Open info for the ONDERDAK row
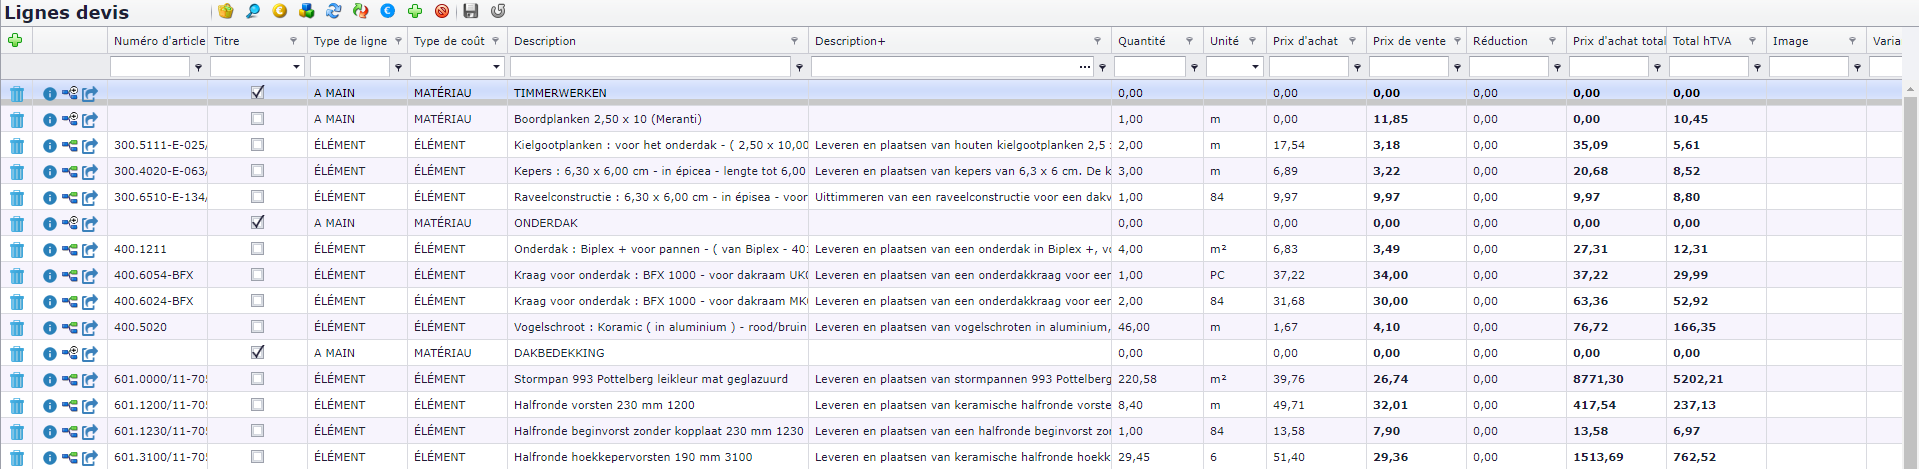Image resolution: width=1919 pixels, height=469 pixels. click(49, 224)
